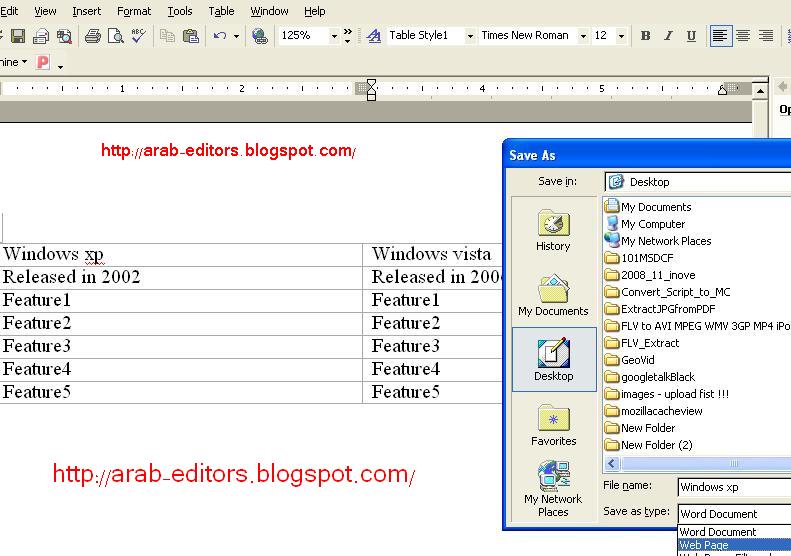The height and width of the screenshot is (556, 791).
Task: Select the ExtractJPGfromPDF folder
Action: tap(660, 309)
